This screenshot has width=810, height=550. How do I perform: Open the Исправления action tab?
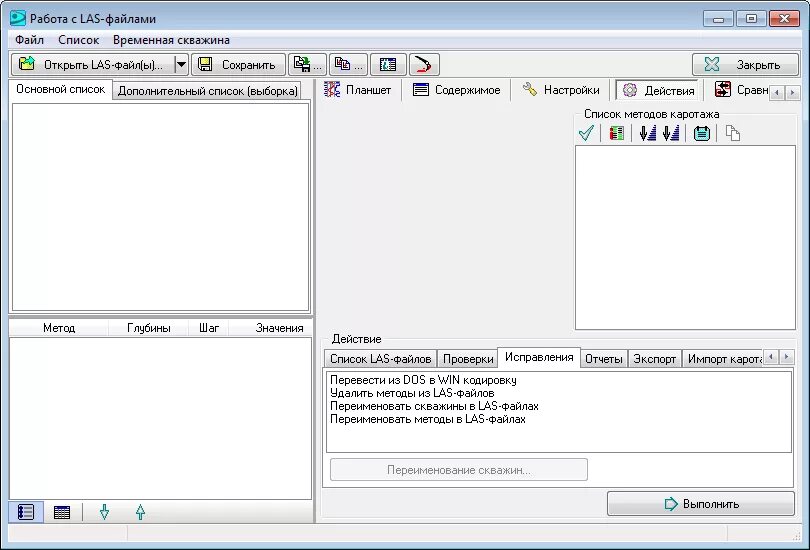539,357
